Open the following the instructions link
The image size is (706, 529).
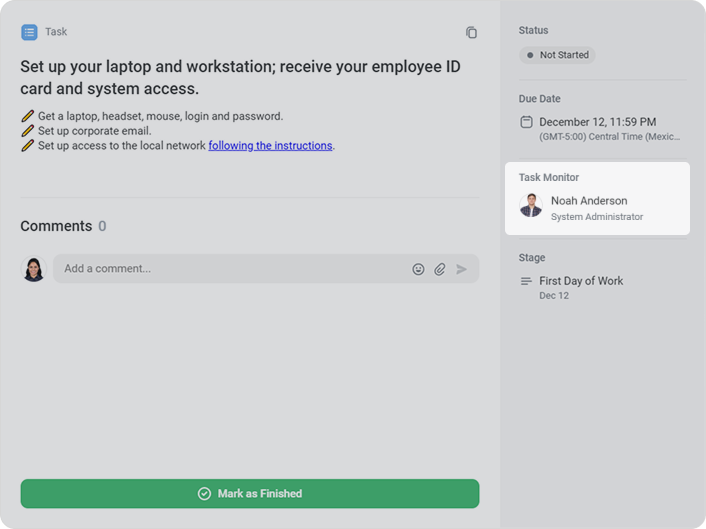tap(270, 146)
